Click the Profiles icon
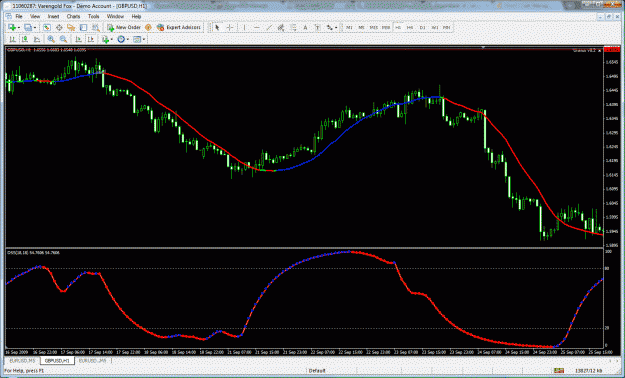This screenshot has height=378, width=625. (x=28, y=28)
